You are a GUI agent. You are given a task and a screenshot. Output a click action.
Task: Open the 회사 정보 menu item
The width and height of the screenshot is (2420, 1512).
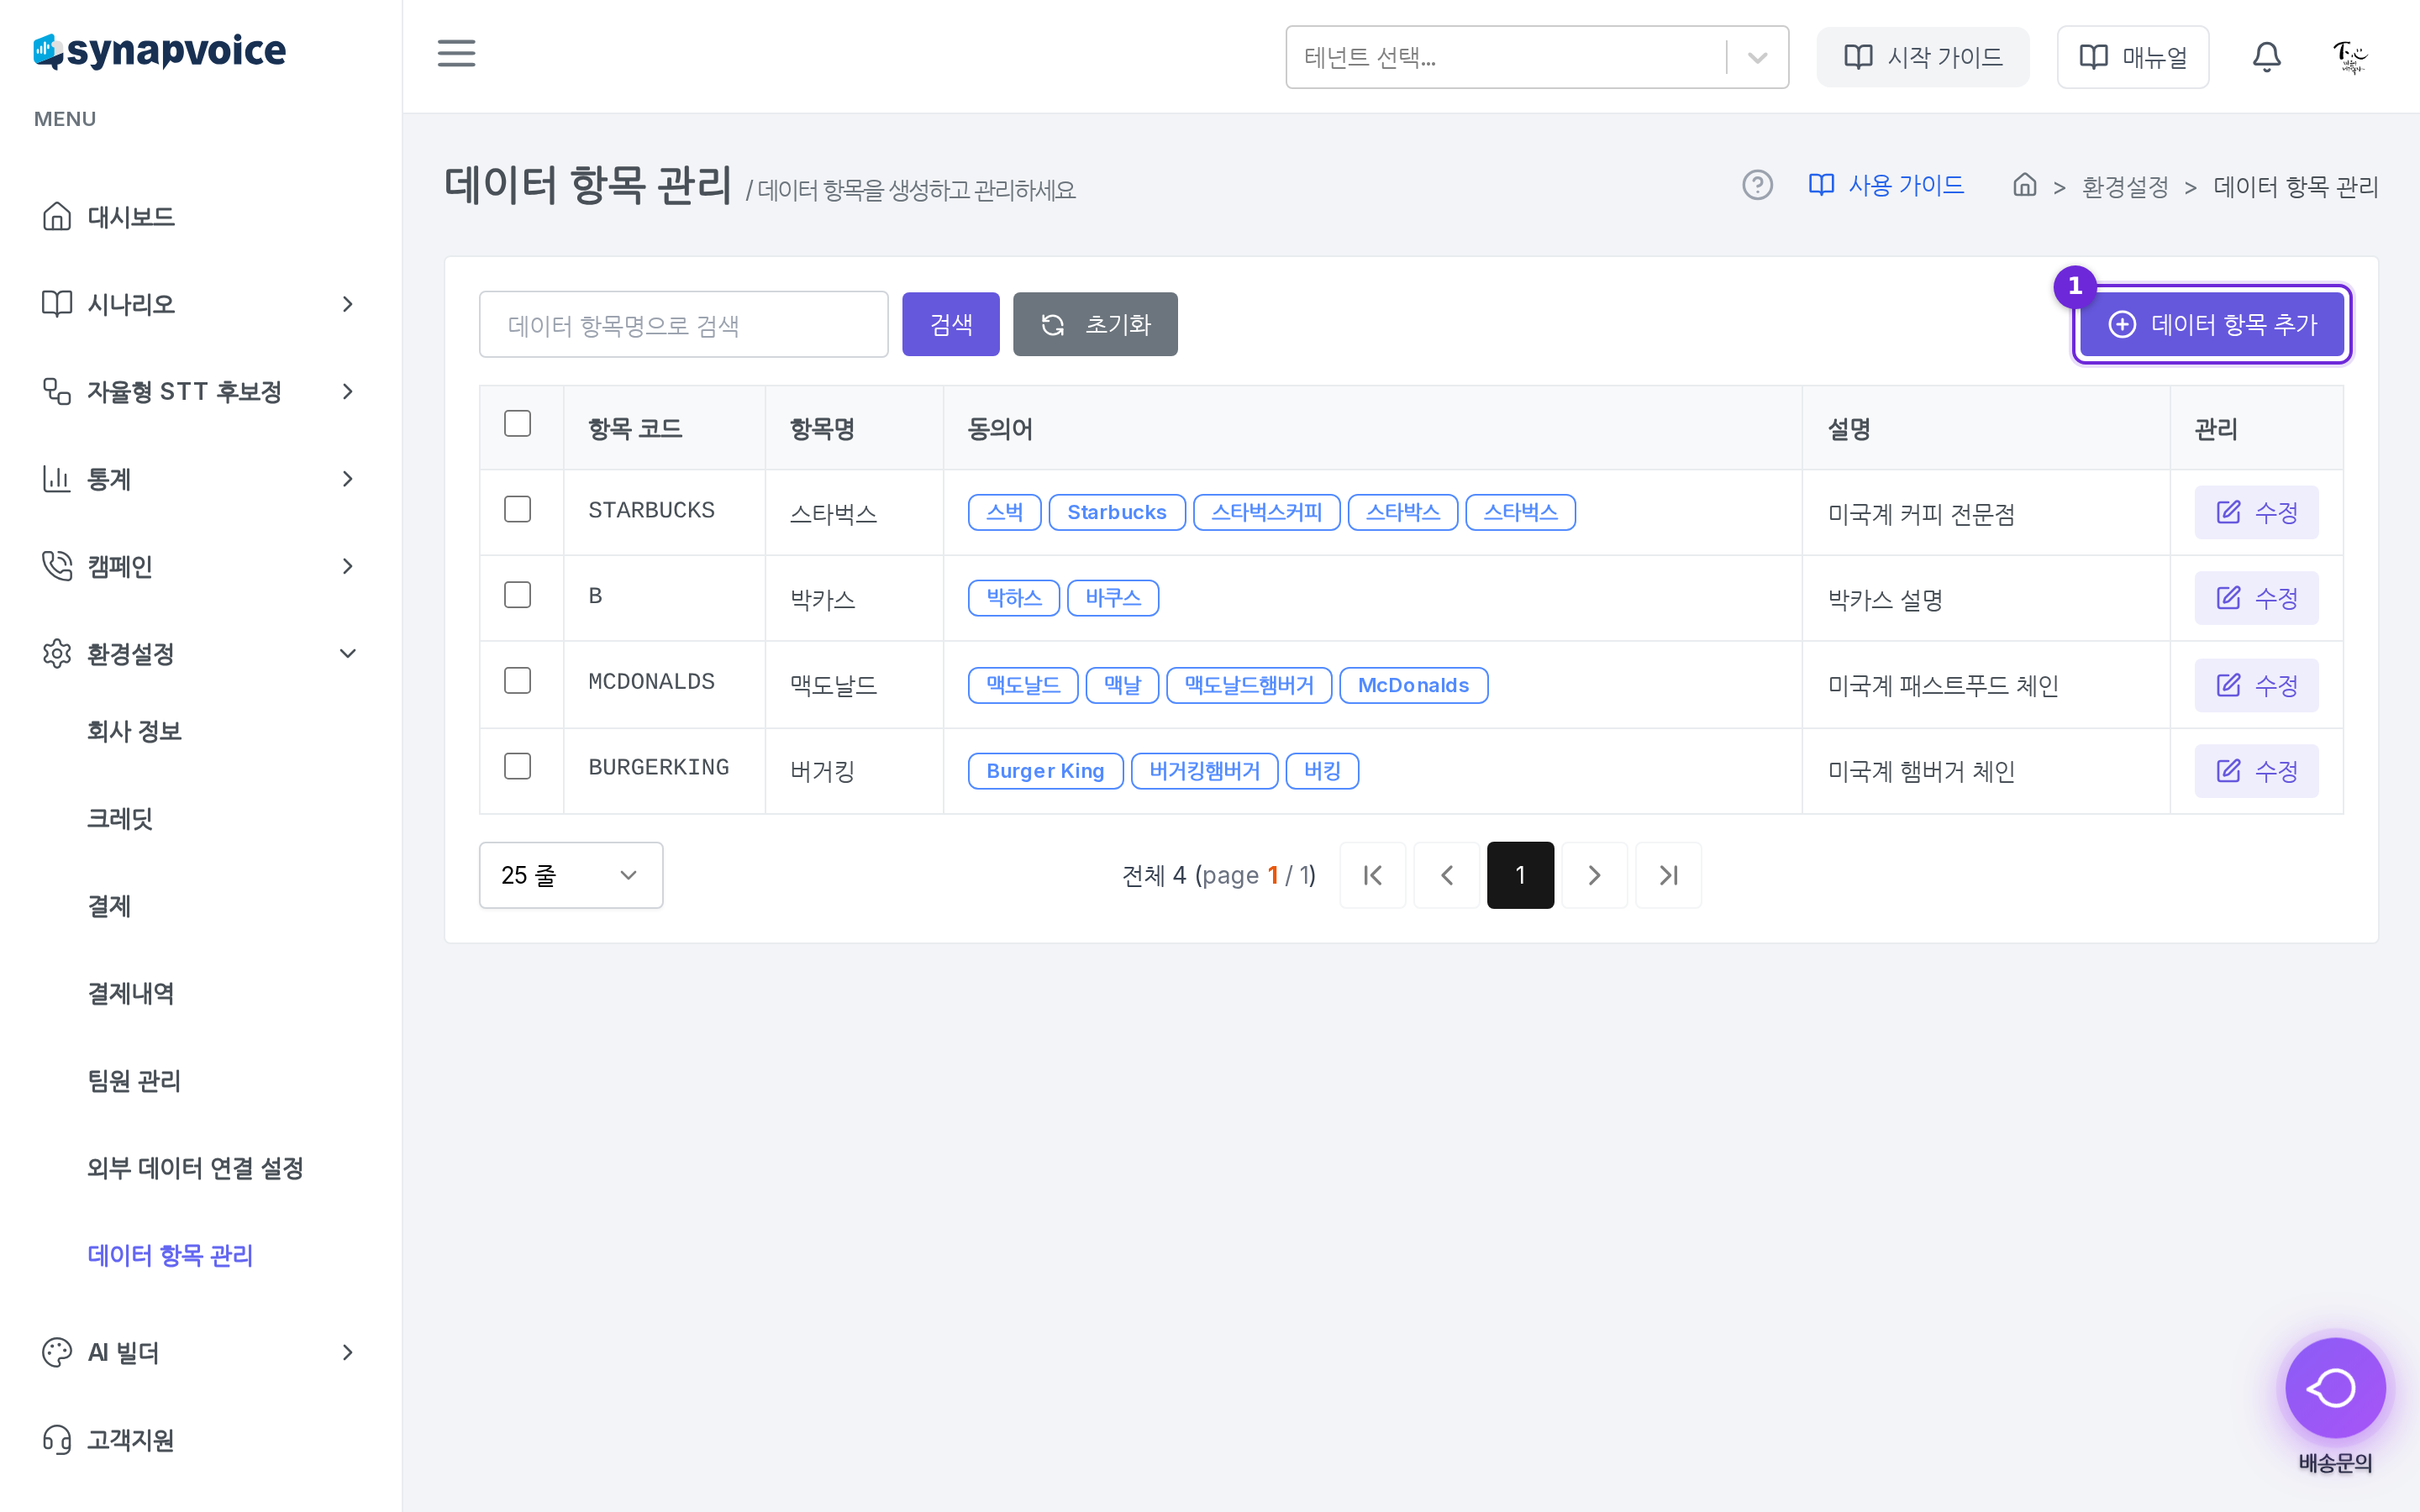pyautogui.click(x=134, y=731)
